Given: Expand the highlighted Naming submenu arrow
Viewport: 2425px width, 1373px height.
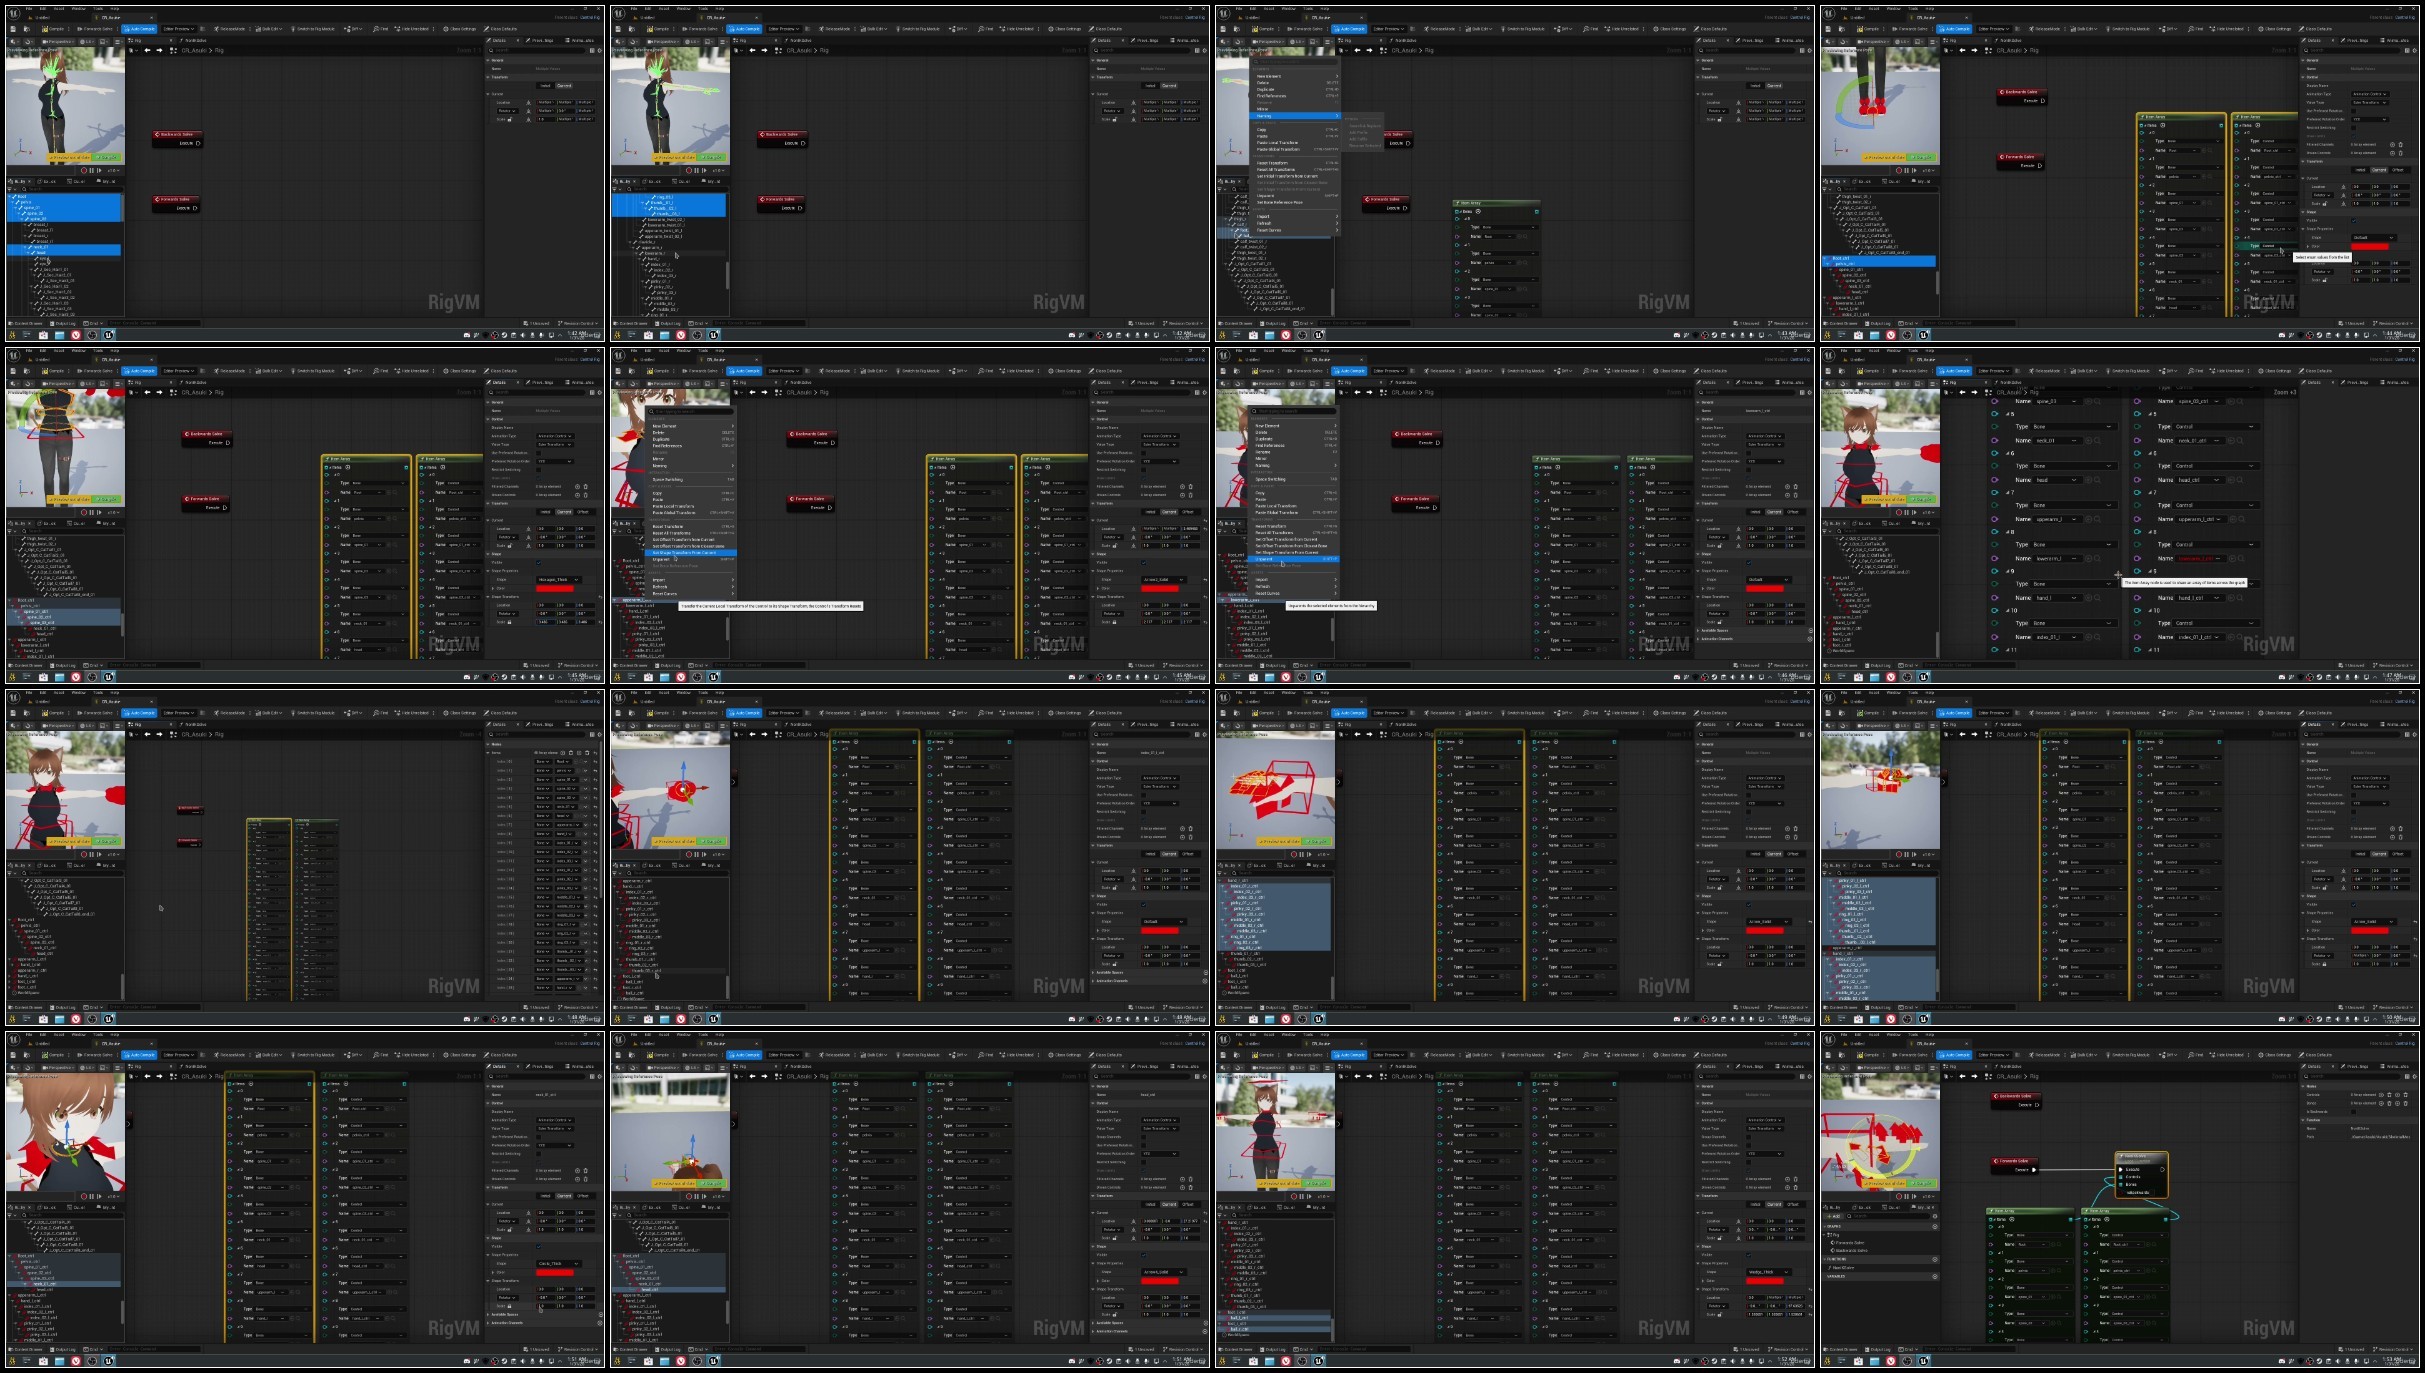Looking at the screenshot, I should [x=1337, y=116].
